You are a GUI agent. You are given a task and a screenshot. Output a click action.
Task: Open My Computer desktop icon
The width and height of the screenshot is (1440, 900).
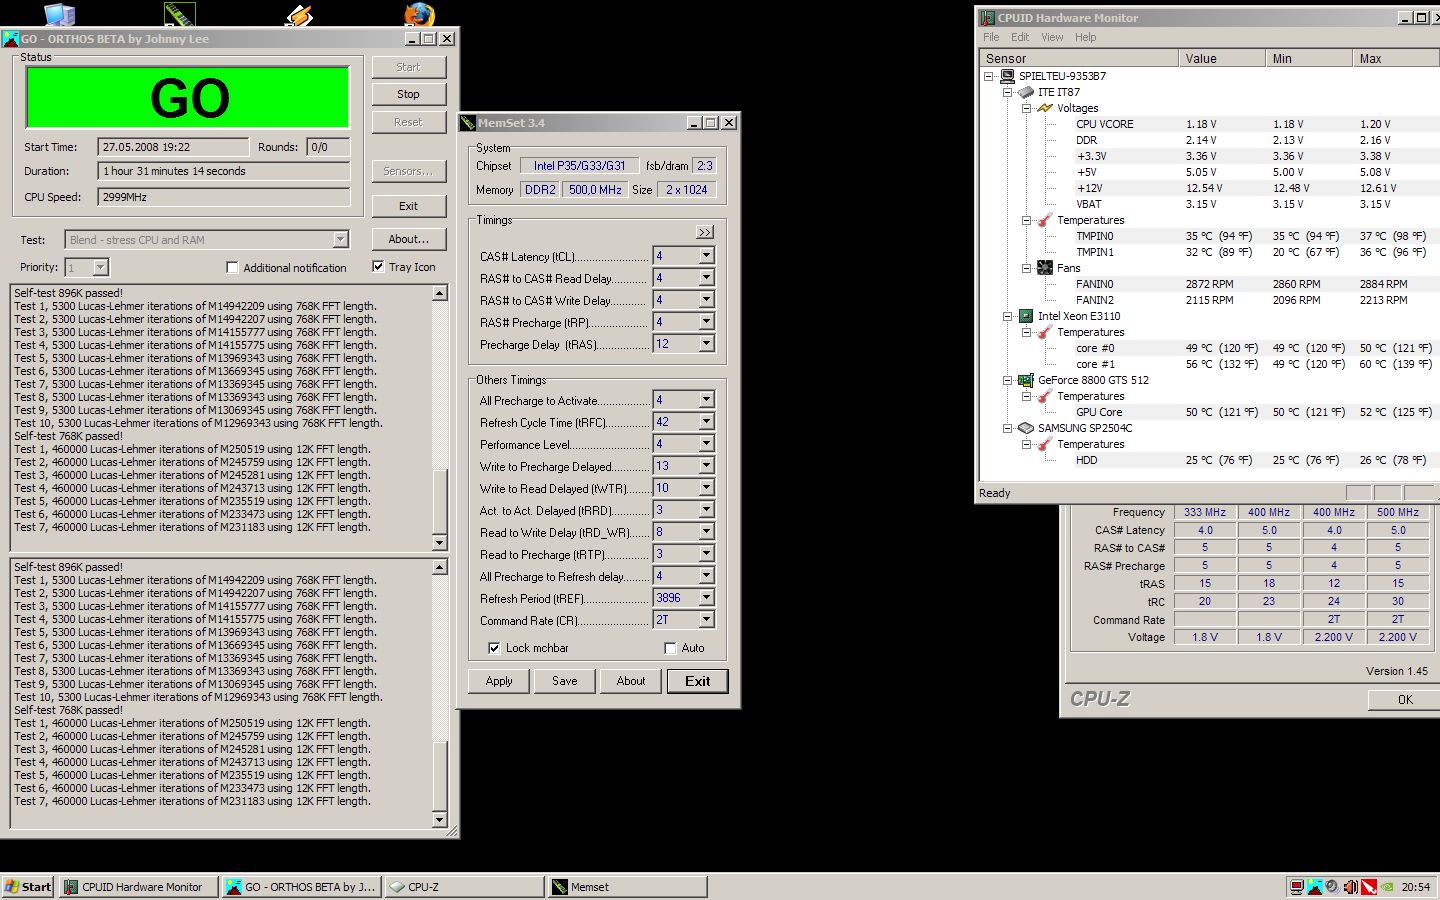point(60,14)
